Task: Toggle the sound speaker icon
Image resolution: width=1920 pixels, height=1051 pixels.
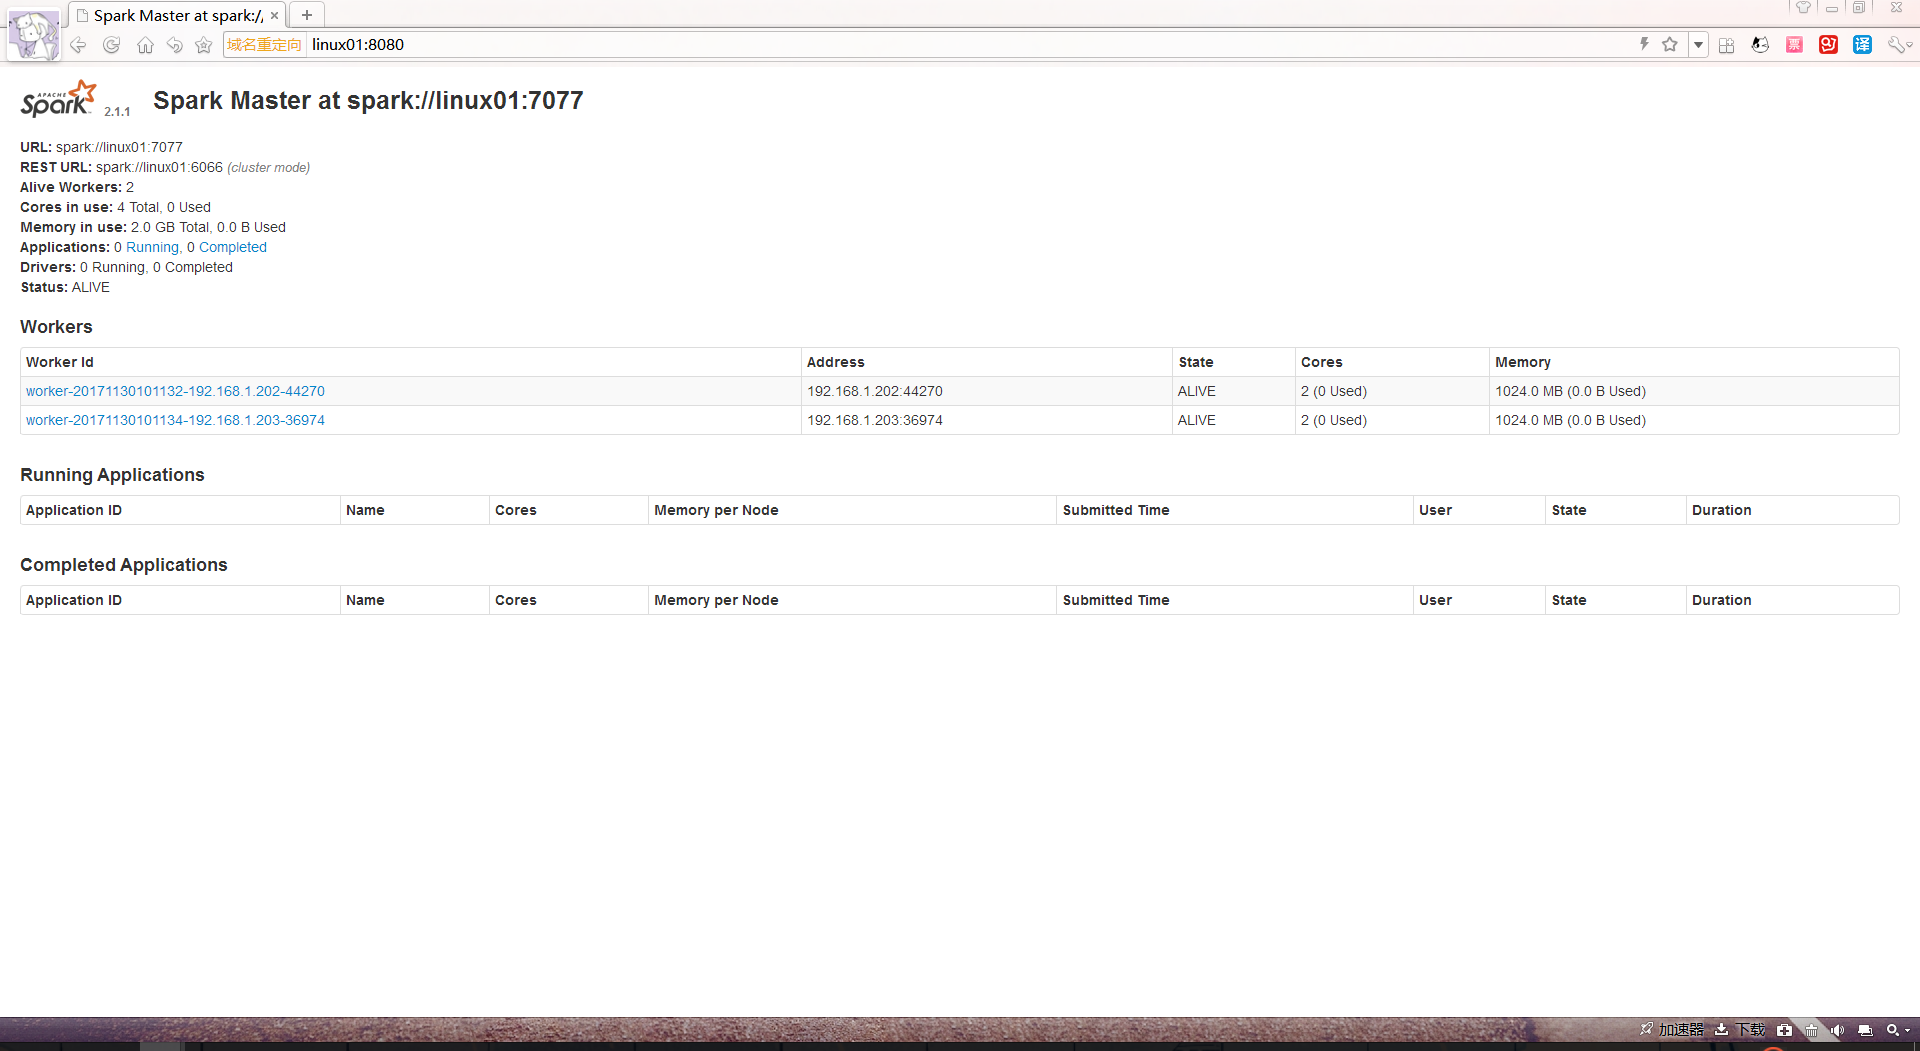Action: coord(1838,1030)
